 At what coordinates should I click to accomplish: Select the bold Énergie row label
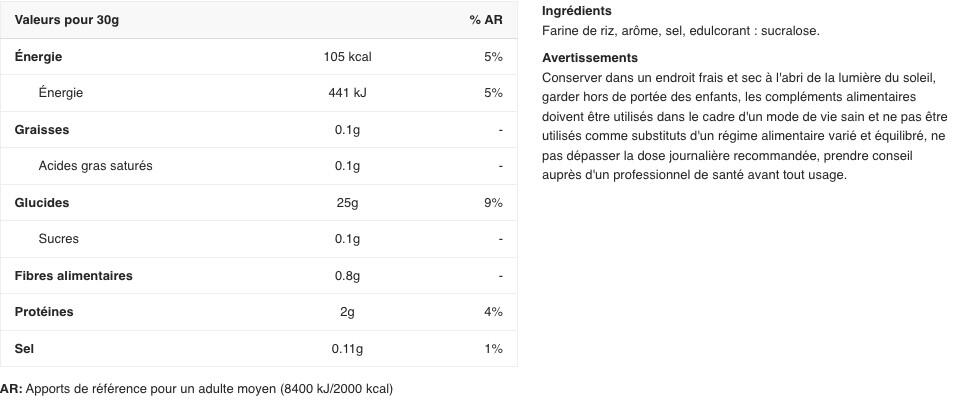[x=38, y=57]
